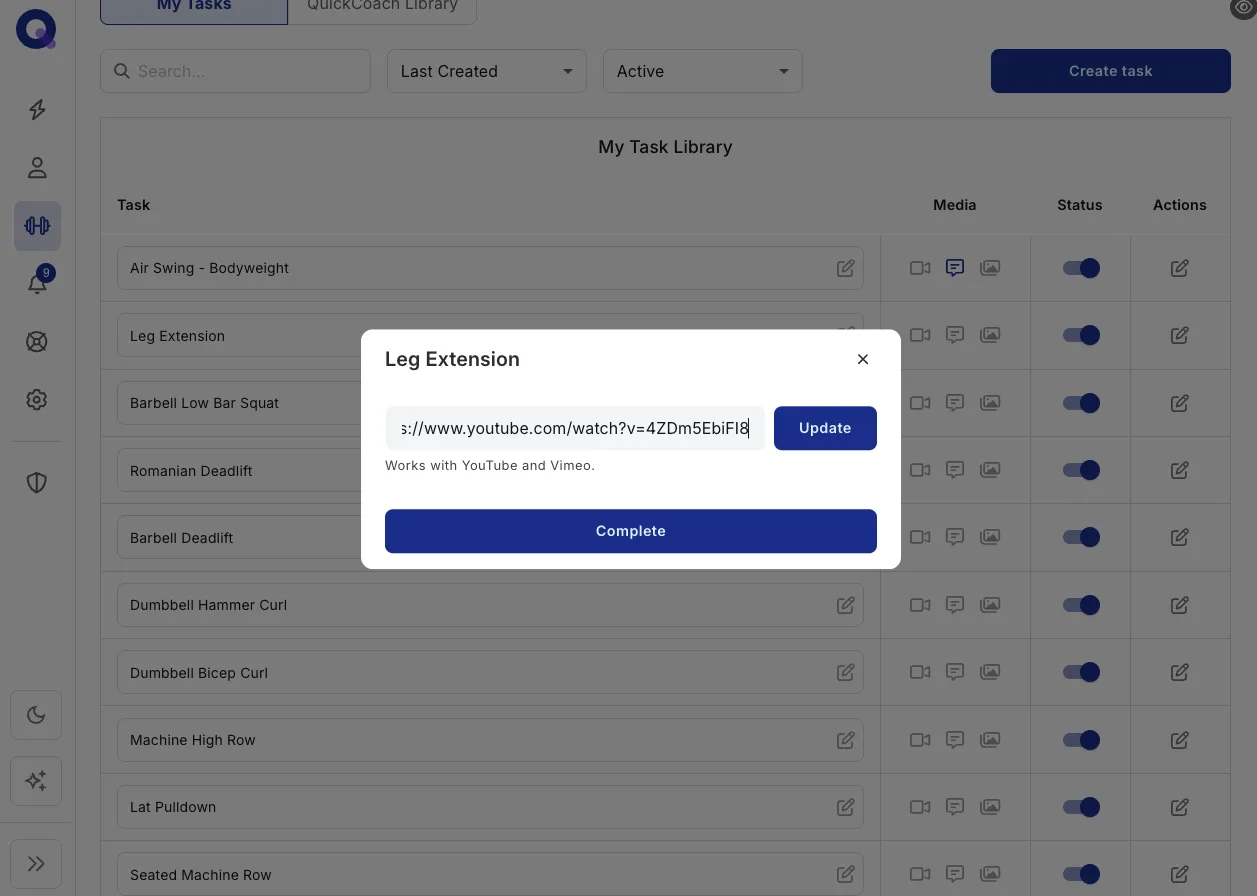Open video media for Dumbbell Hammer Curl
Viewport: 1257px width, 896px height.
pos(920,605)
